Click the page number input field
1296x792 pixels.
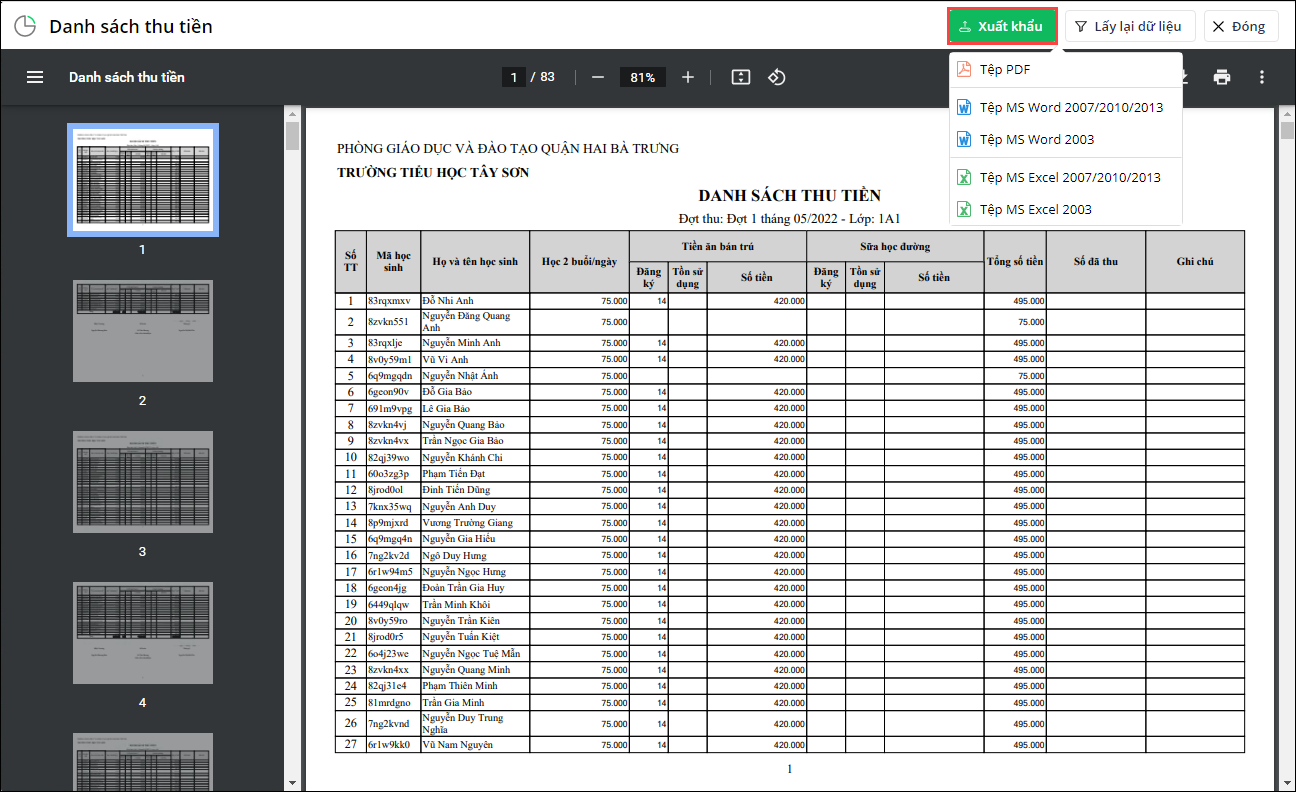514,77
